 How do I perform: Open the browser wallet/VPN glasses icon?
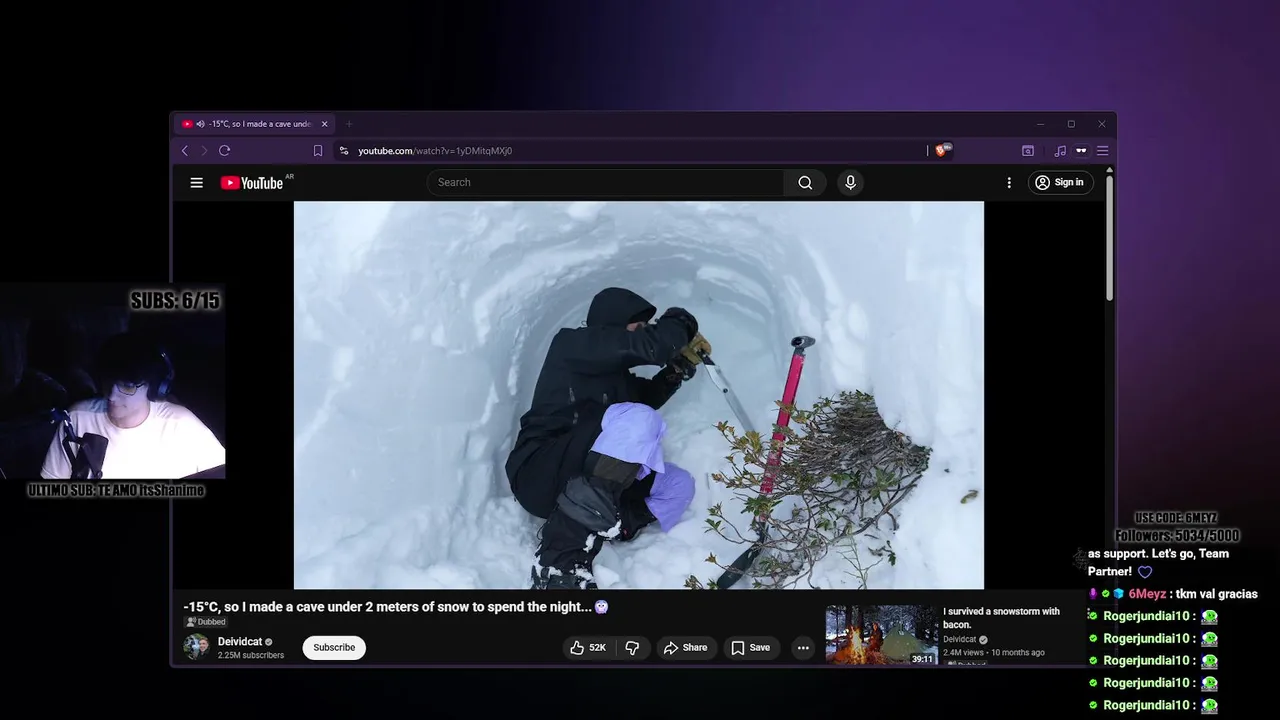(1081, 151)
